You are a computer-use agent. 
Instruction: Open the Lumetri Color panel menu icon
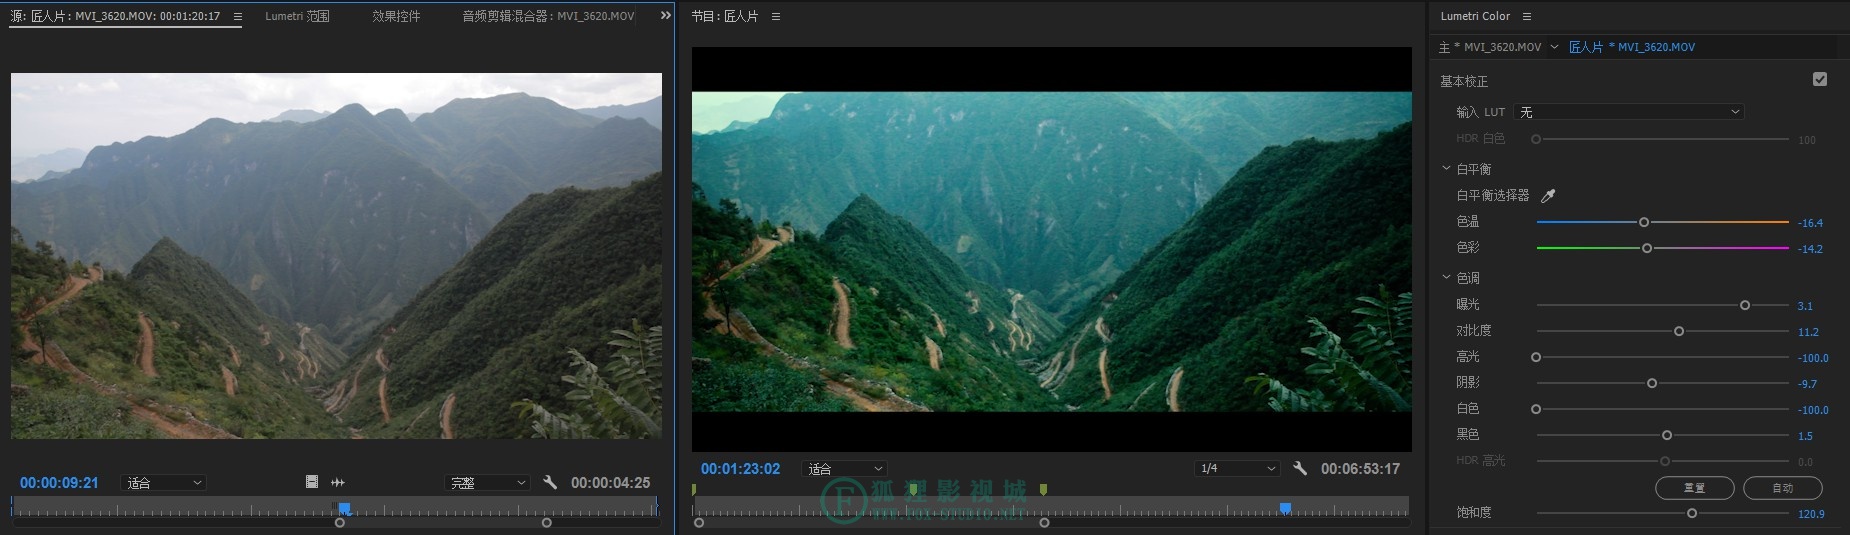[x=1526, y=16]
